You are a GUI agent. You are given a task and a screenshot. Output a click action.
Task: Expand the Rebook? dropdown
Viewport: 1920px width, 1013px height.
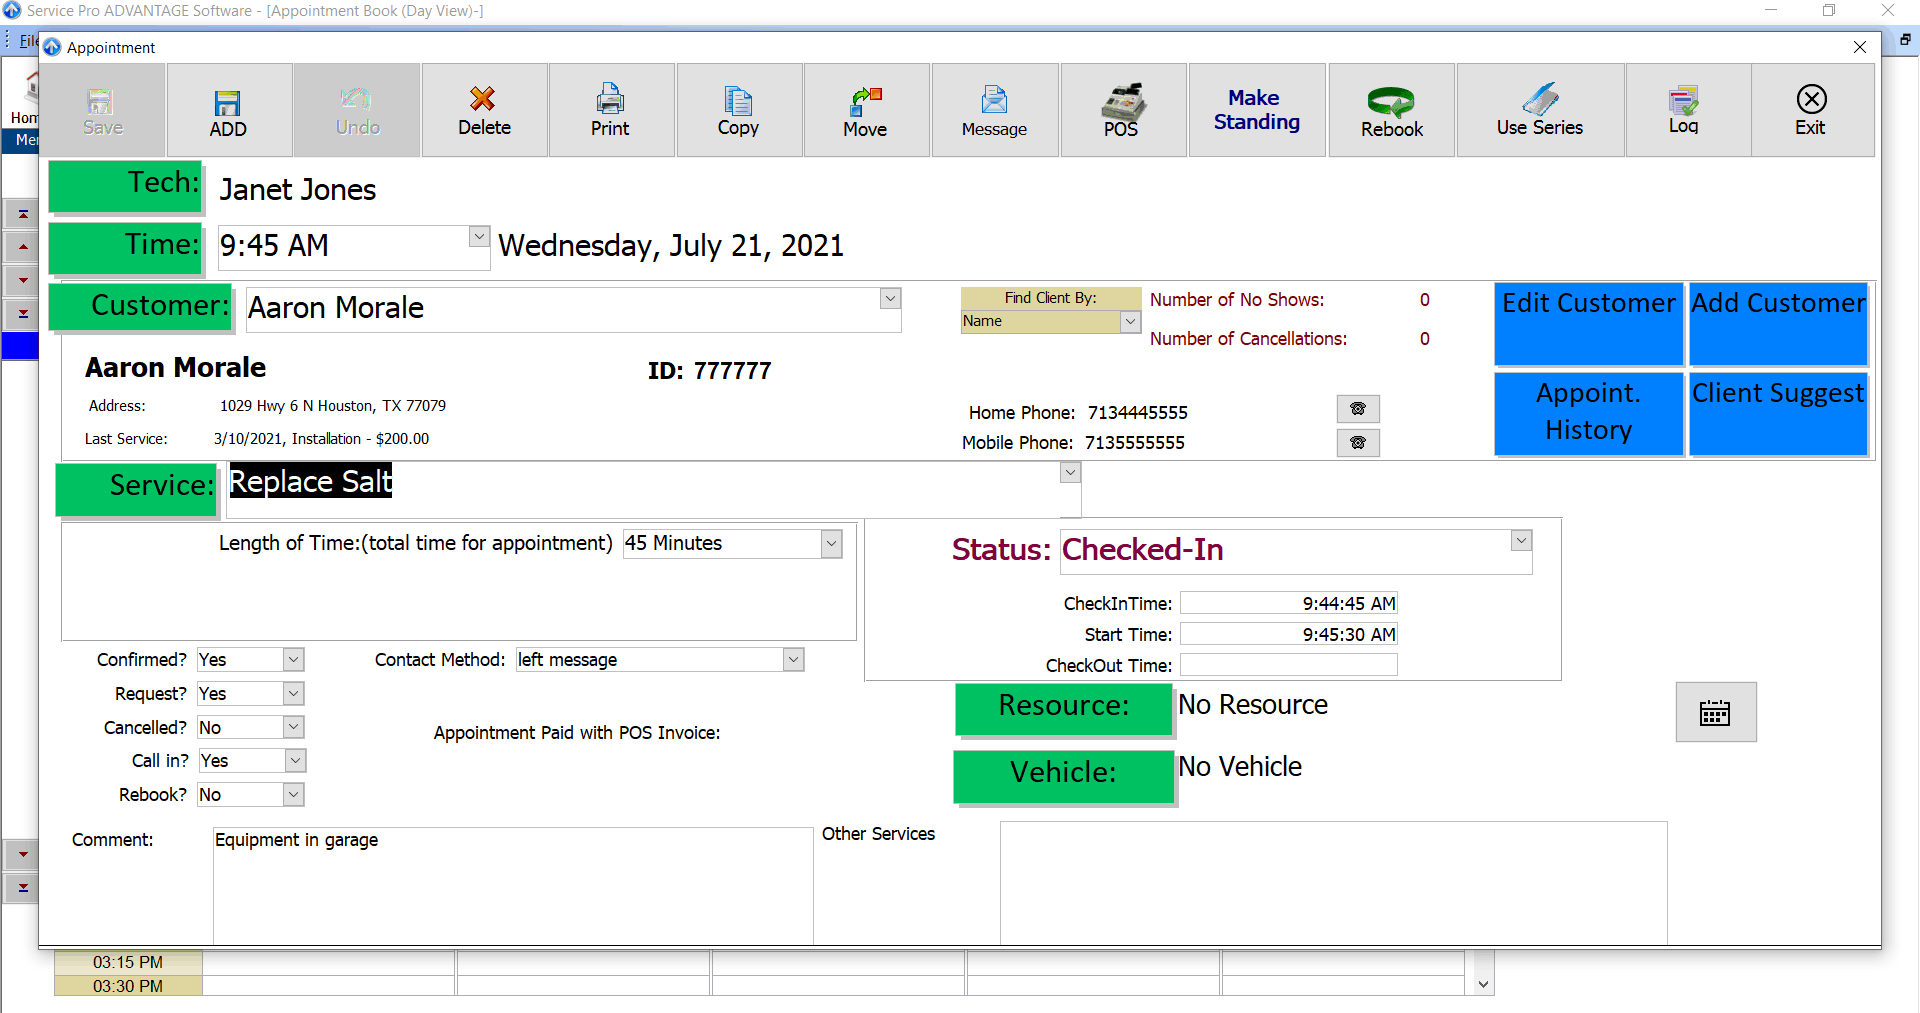[x=293, y=795]
